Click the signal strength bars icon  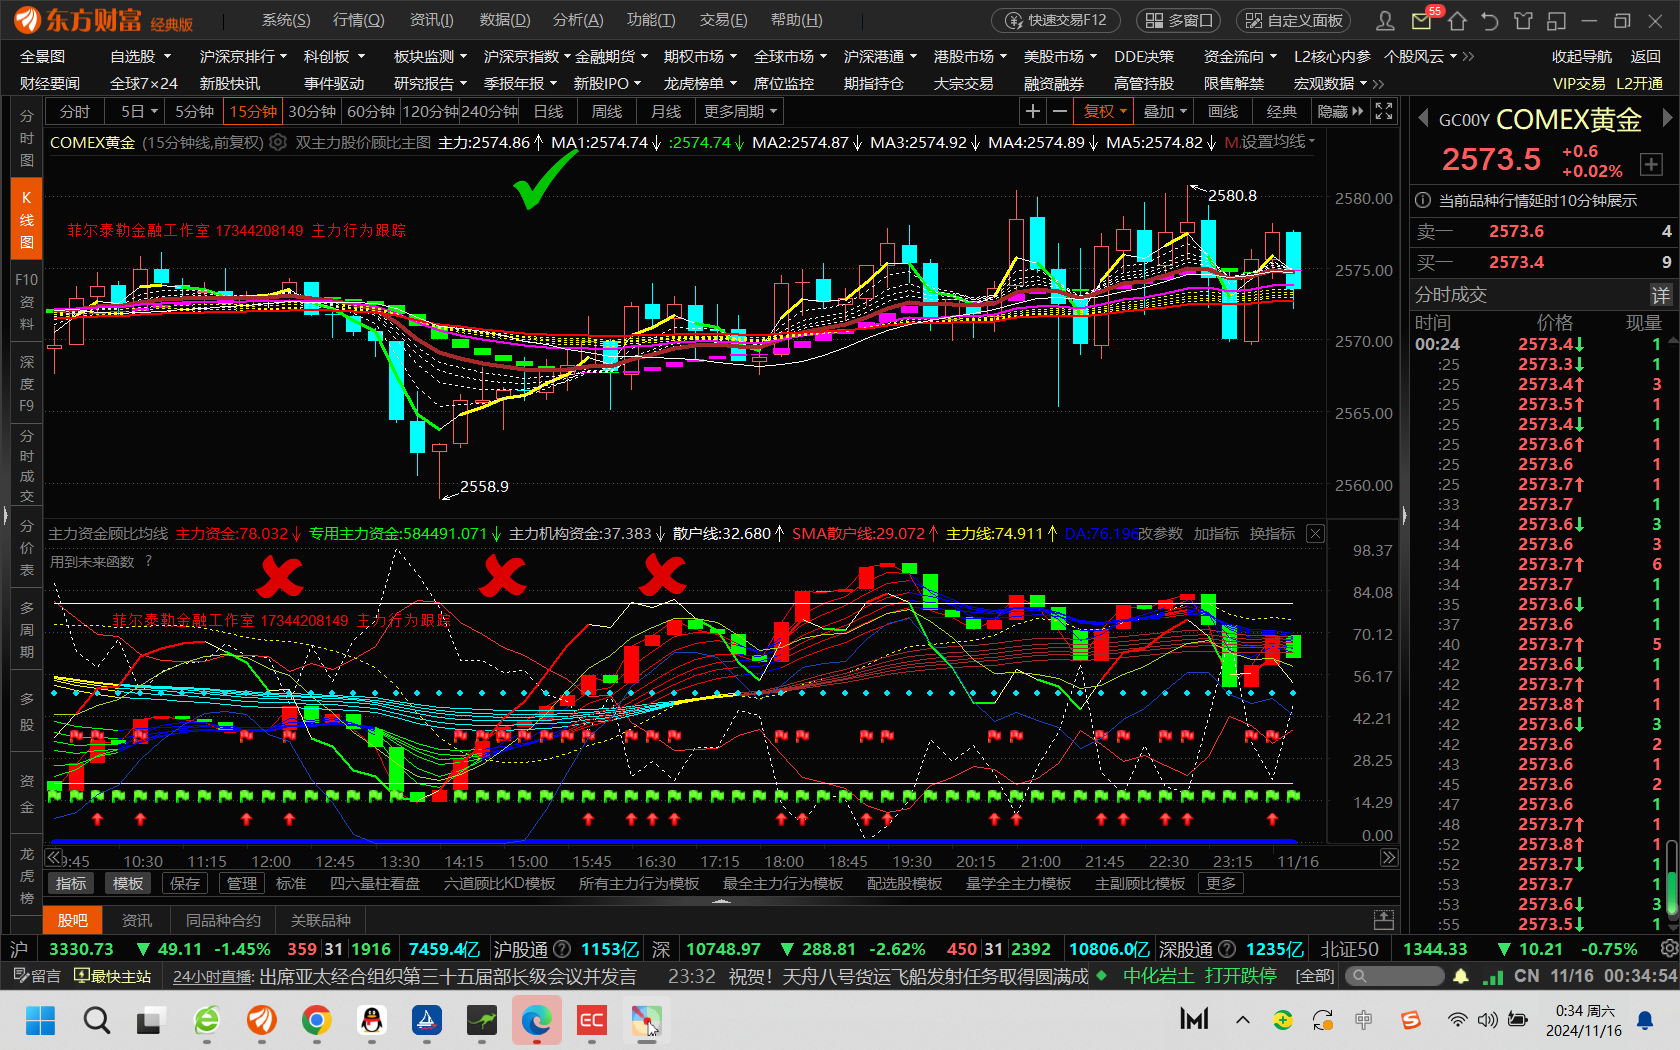pyautogui.click(x=1493, y=976)
